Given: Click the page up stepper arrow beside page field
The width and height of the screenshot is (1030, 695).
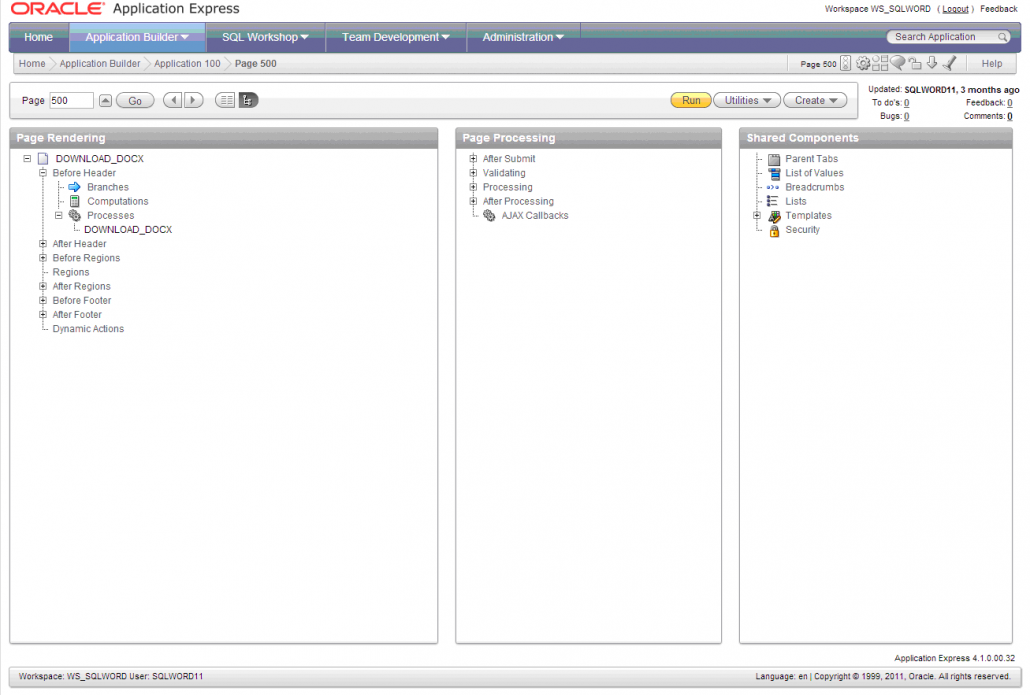Looking at the screenshot, I should pyautogui.click(x=105, y=100).
